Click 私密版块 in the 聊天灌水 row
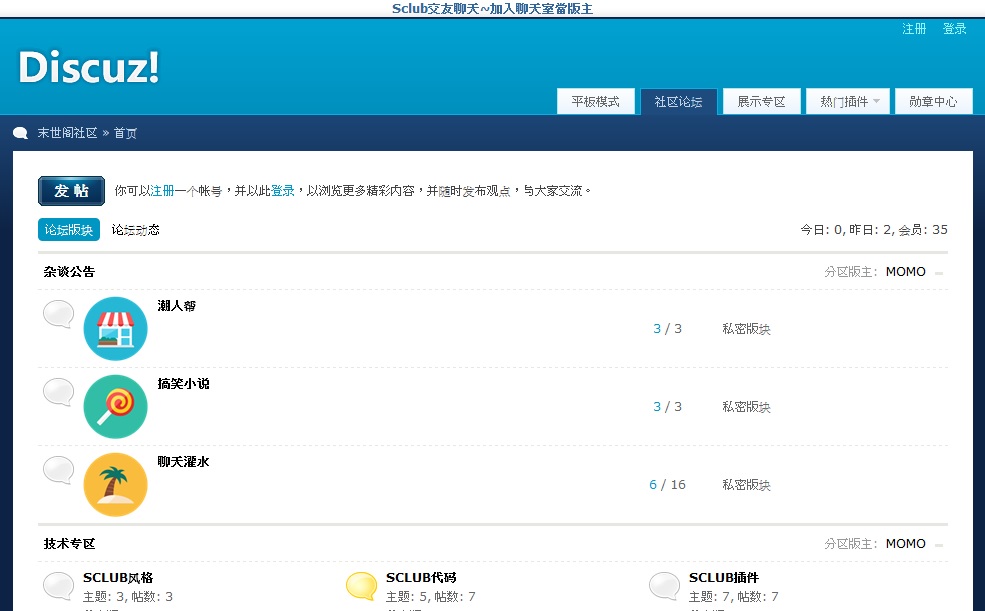 click(x=746, y=484)
